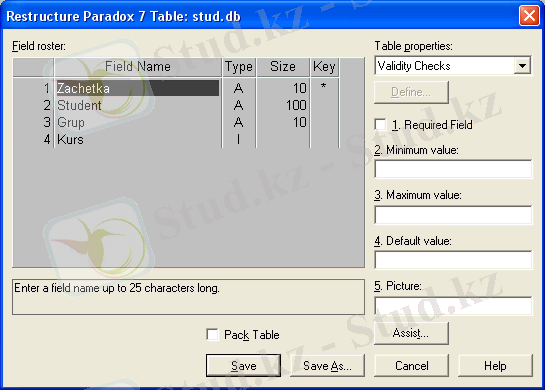Select the Validity Checks combo box
Viewport: 545px width, 390px height.
453,66
